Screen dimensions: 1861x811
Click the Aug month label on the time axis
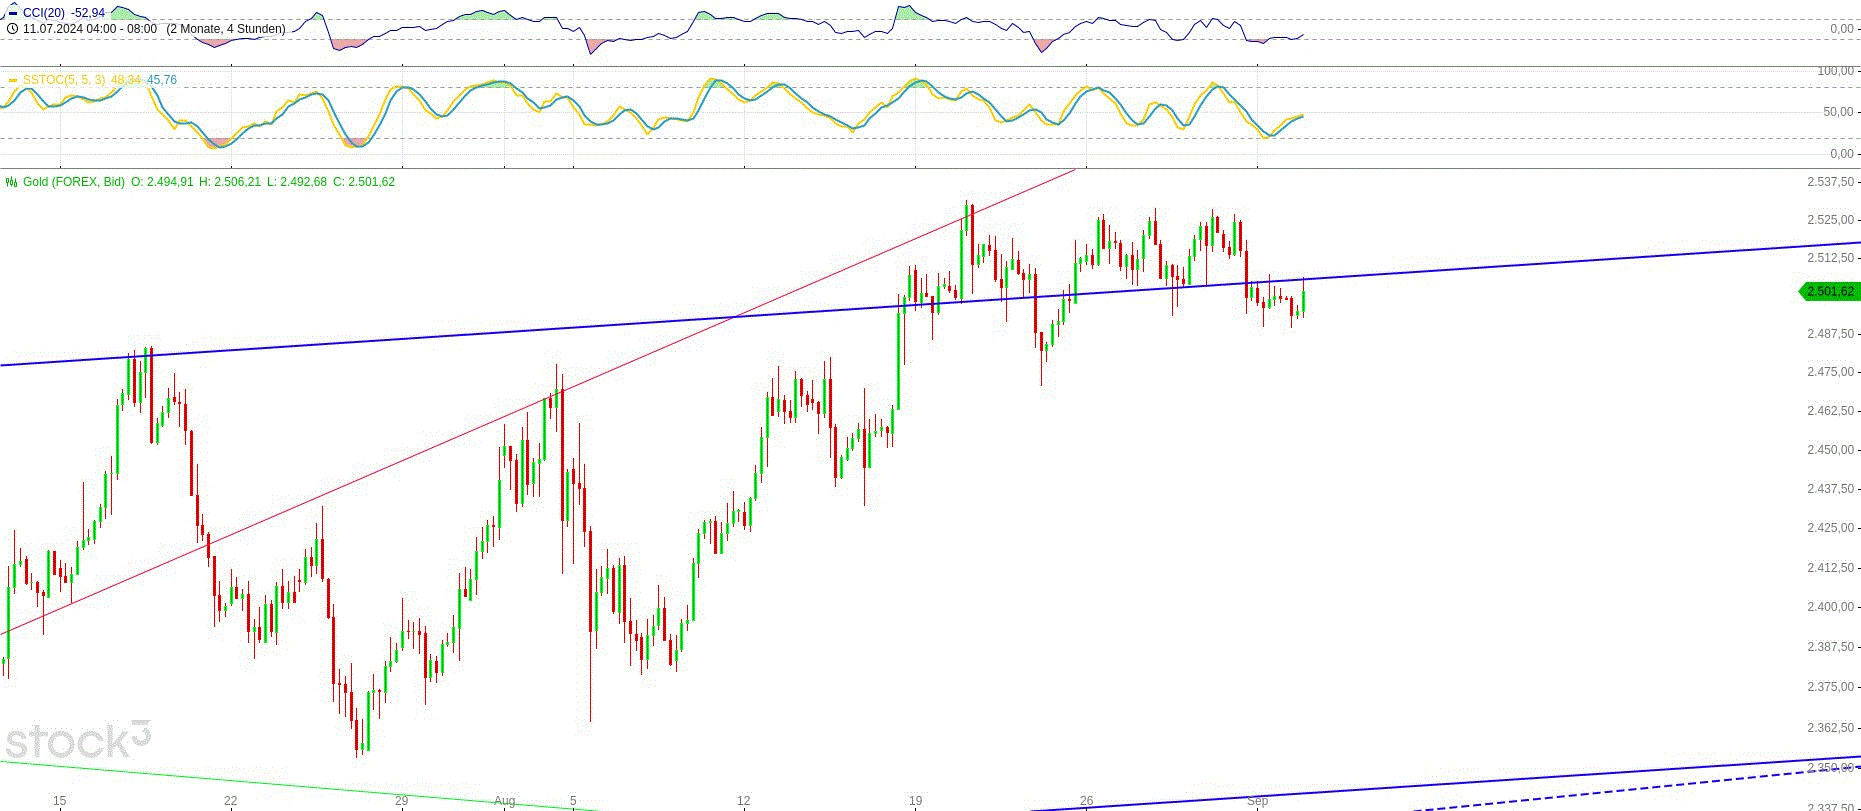click(504, 801)
